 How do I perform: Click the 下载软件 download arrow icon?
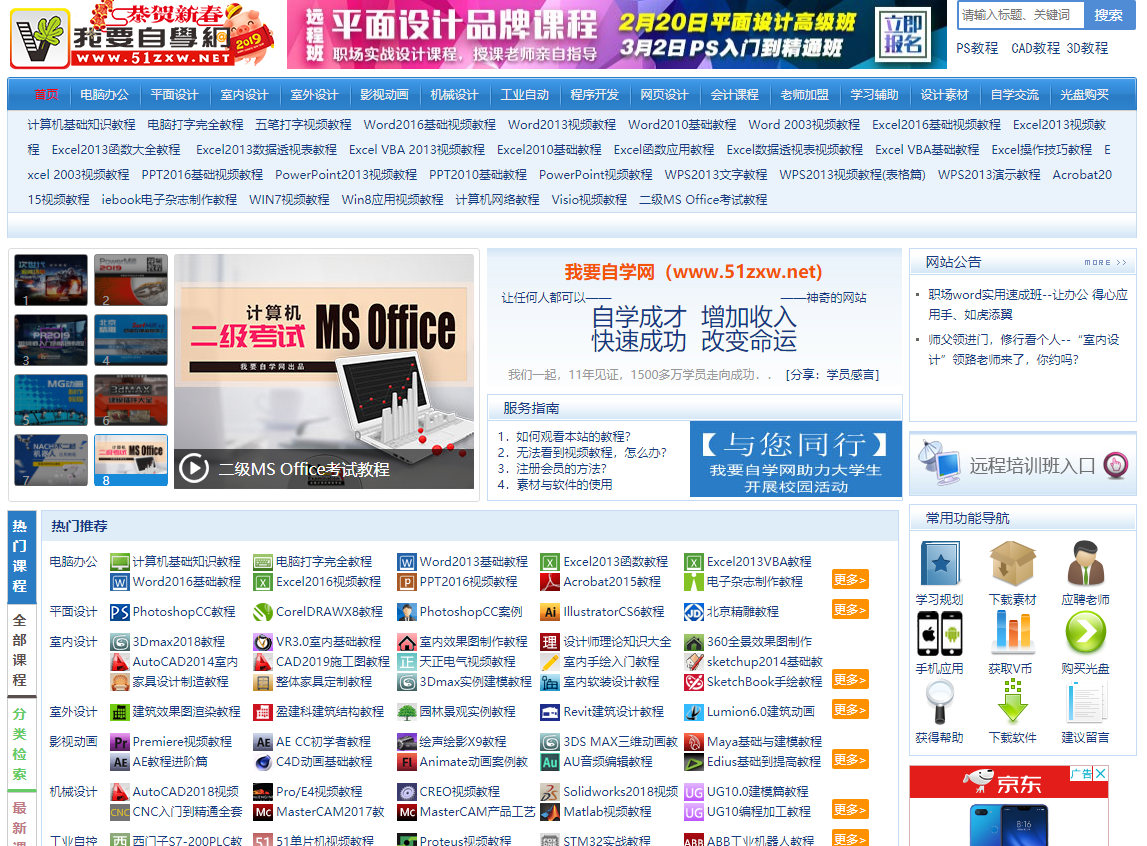click(x=1012, y=702)
